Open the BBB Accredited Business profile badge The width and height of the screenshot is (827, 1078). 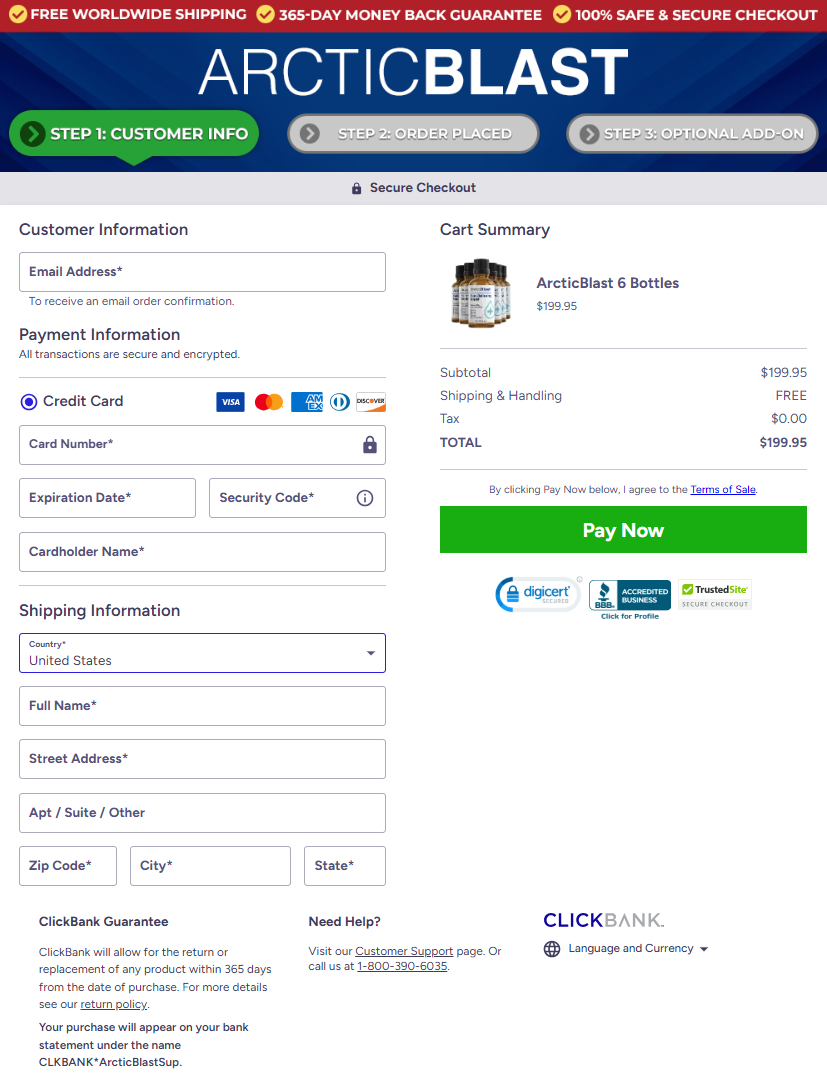point(630,600)
